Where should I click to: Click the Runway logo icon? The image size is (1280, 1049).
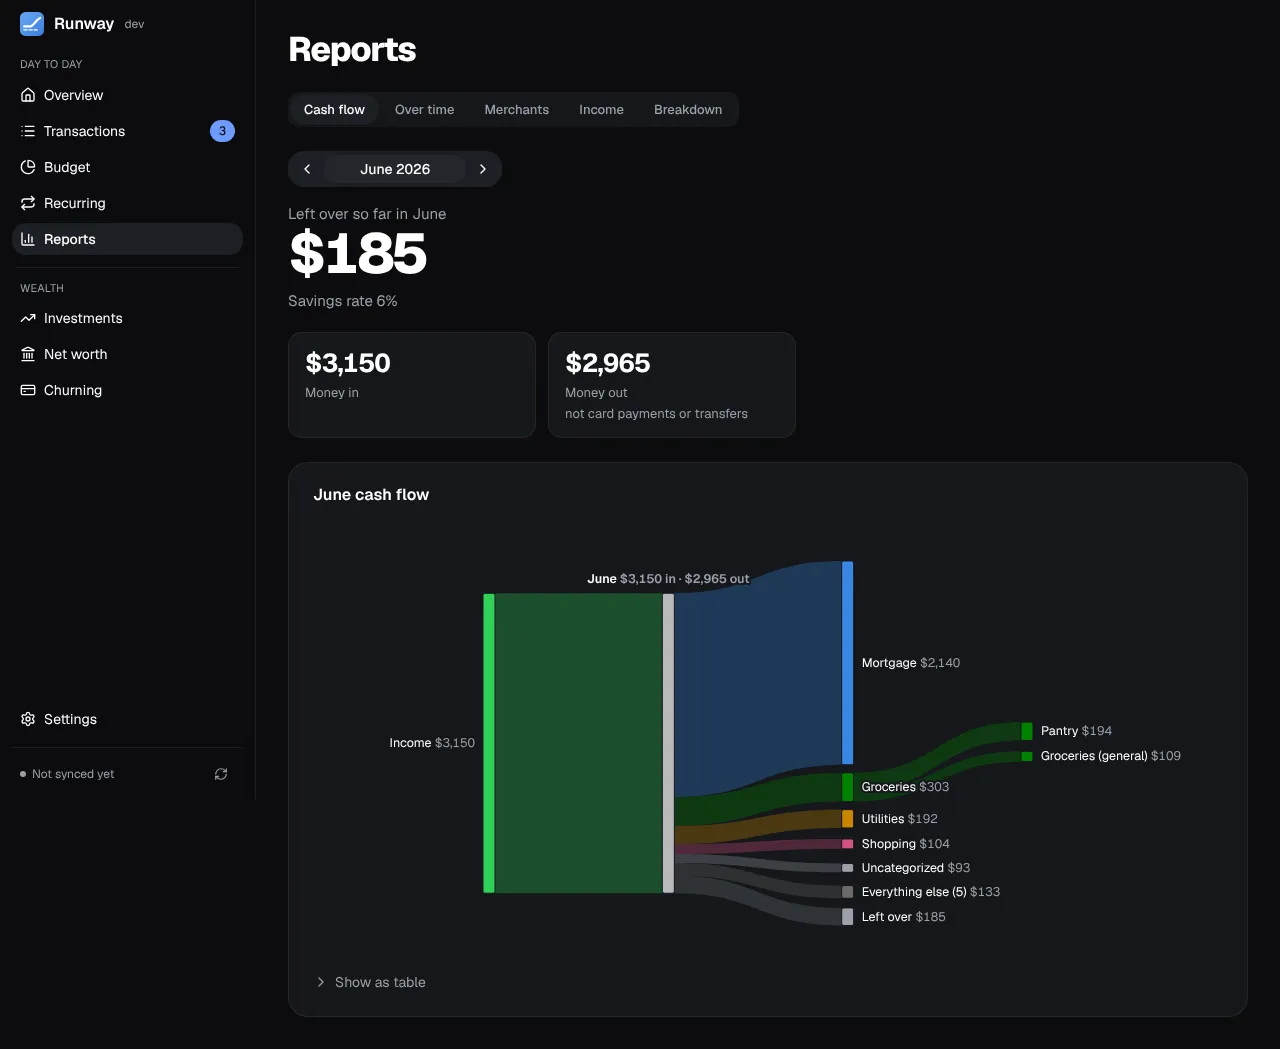click(x=32, y=24)
